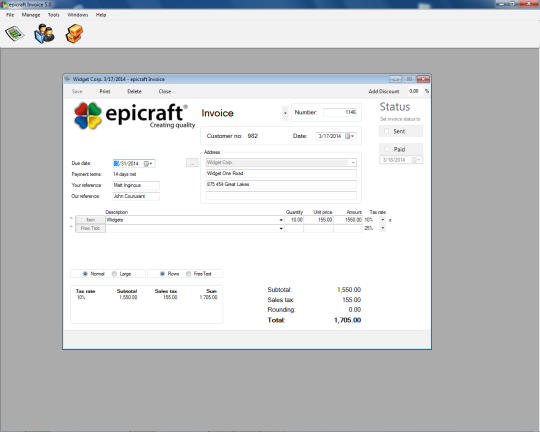Open the products boxes toolbar icon
The image size is (540, 432).
(x=74, y=33)
